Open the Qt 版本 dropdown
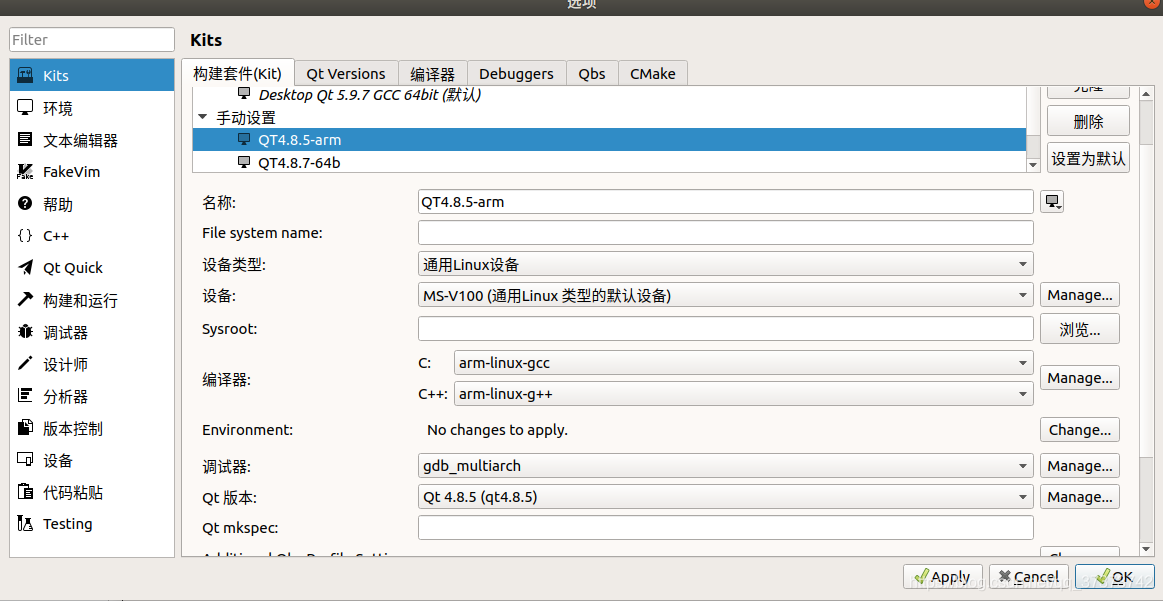1163x601 pixels. pos(725,497)
